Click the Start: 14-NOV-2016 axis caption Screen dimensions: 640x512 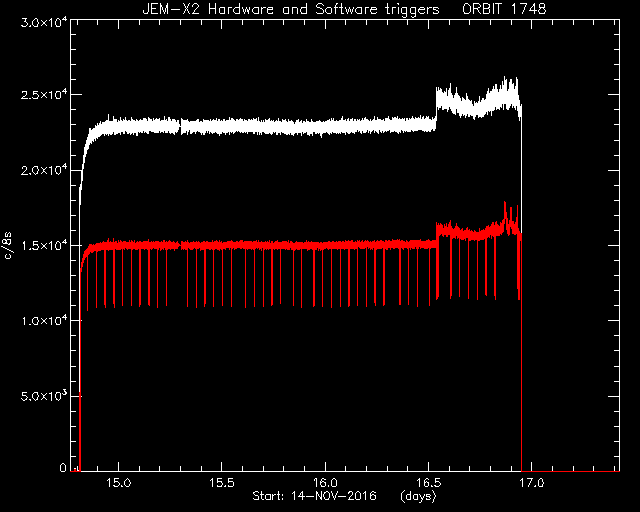coord(314,496)
